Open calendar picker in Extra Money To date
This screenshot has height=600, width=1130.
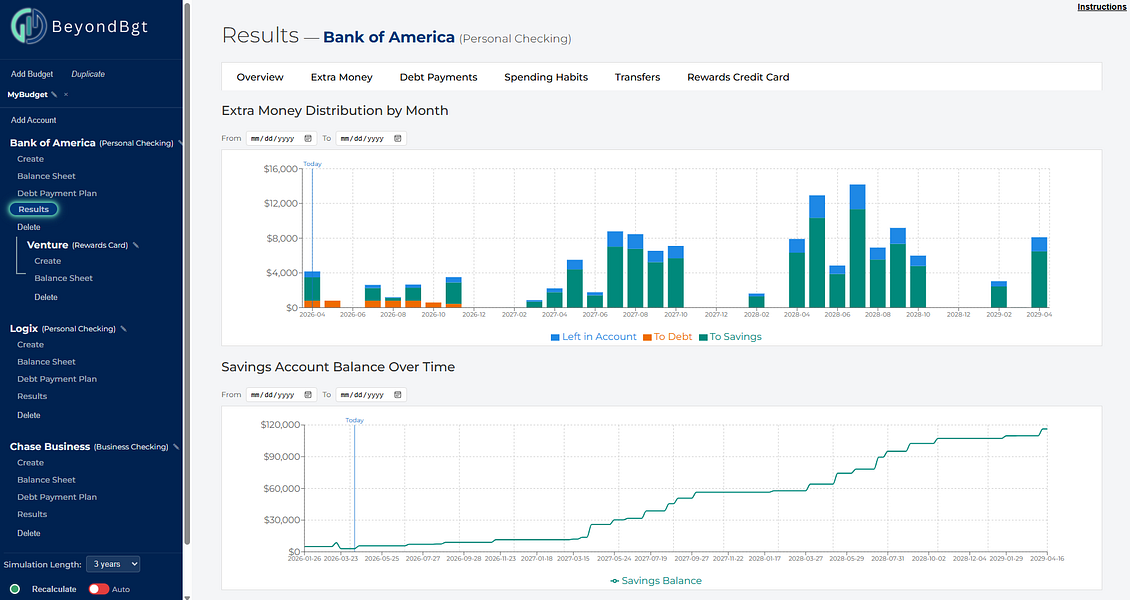[397, 138]
